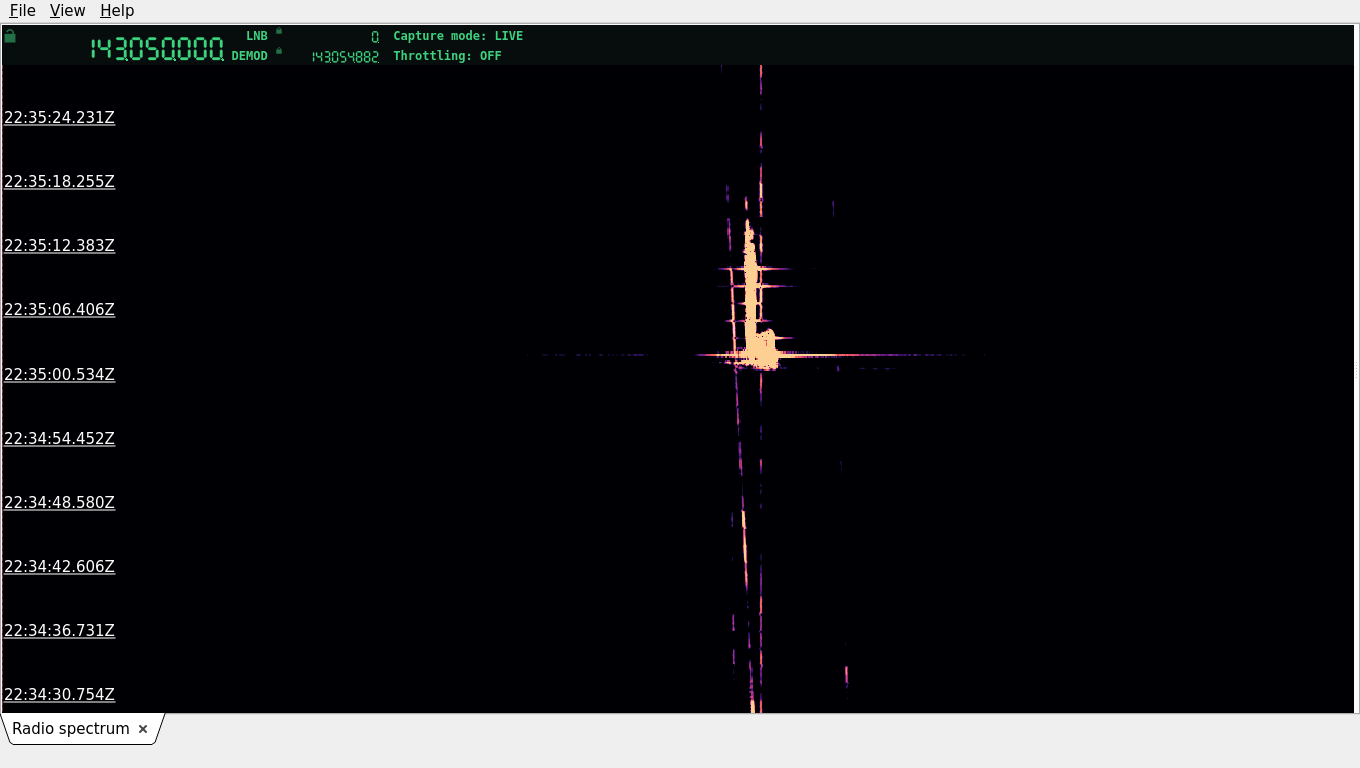
Task: Select the Radio spectrum tab
Action: pos(71,729)
